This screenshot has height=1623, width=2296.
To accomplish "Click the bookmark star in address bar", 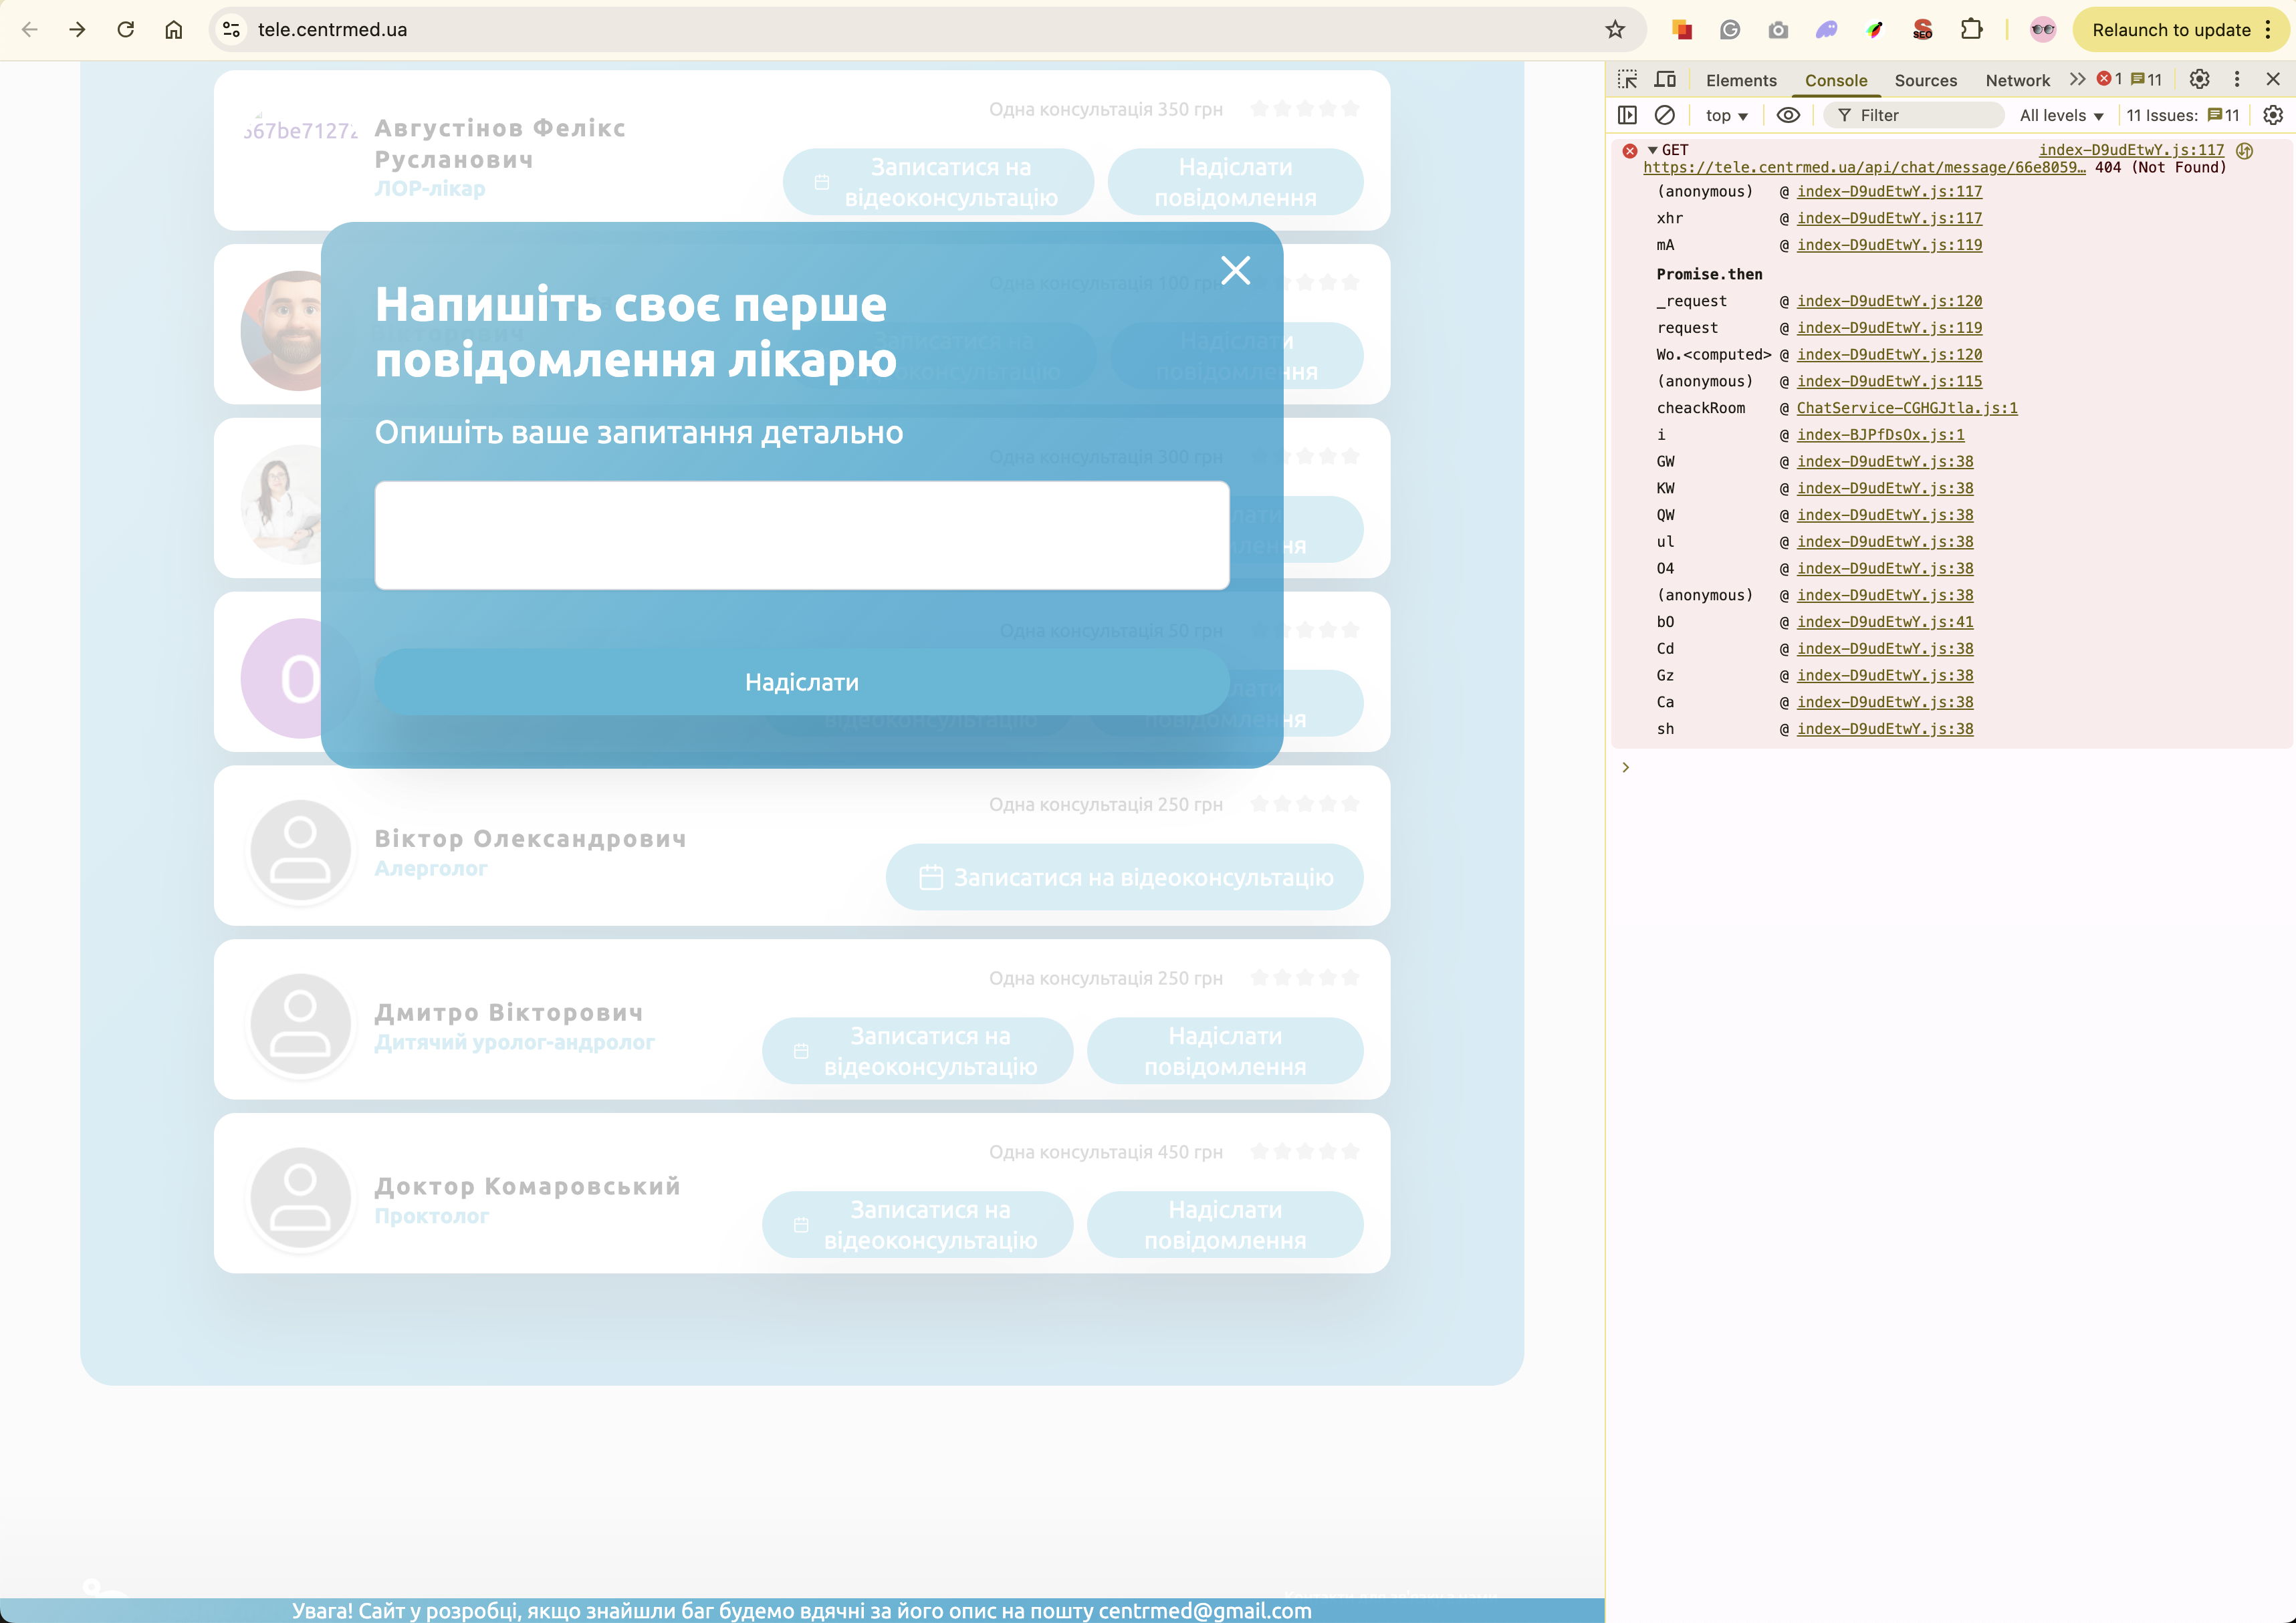I will [x=1615, y=29].
